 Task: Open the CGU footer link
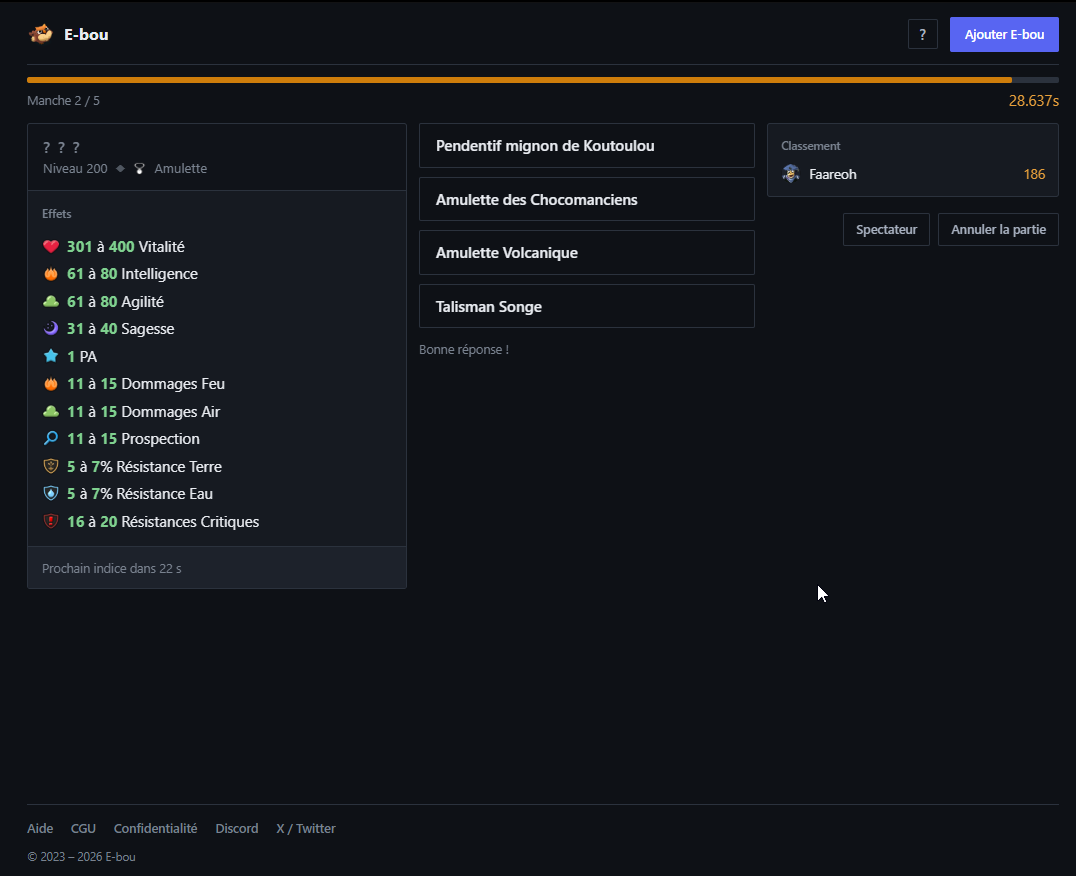click(83, 828)
